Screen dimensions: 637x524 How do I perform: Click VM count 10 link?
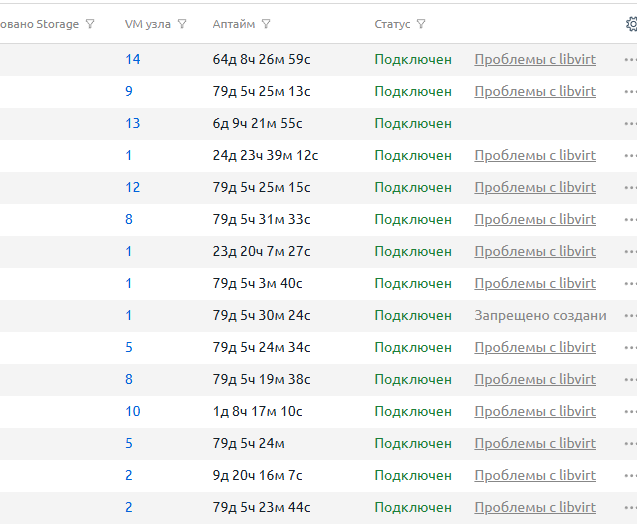pos(133,412)
